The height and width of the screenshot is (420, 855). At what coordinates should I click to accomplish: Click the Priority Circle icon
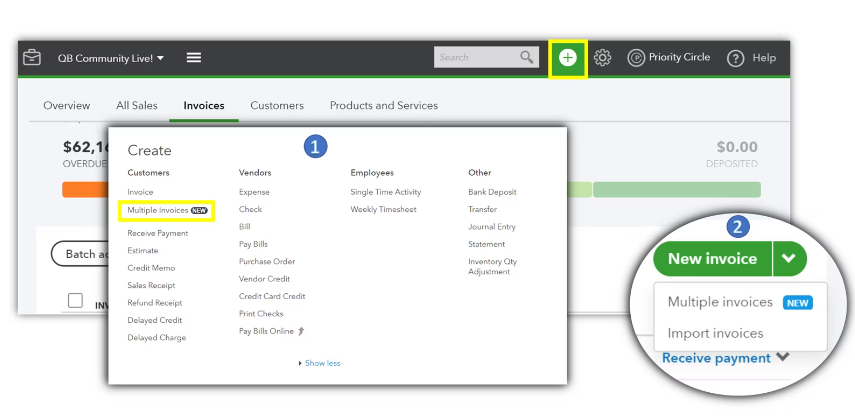pos(636,57)
